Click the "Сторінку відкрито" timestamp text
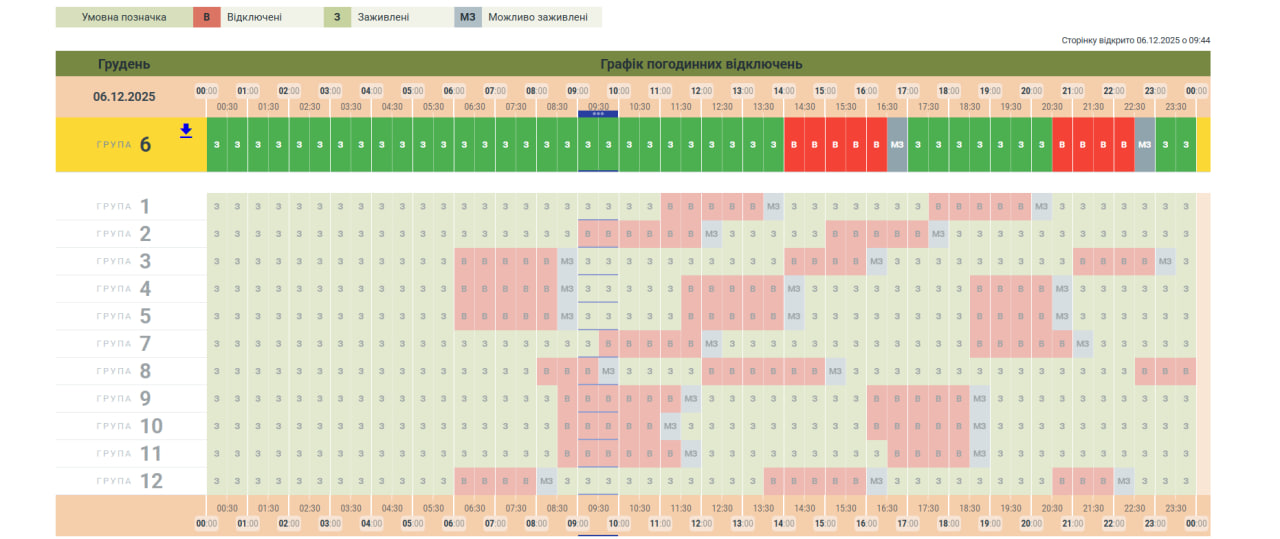The height and width of the screenshot is (539, 1280). [1135, 40]
